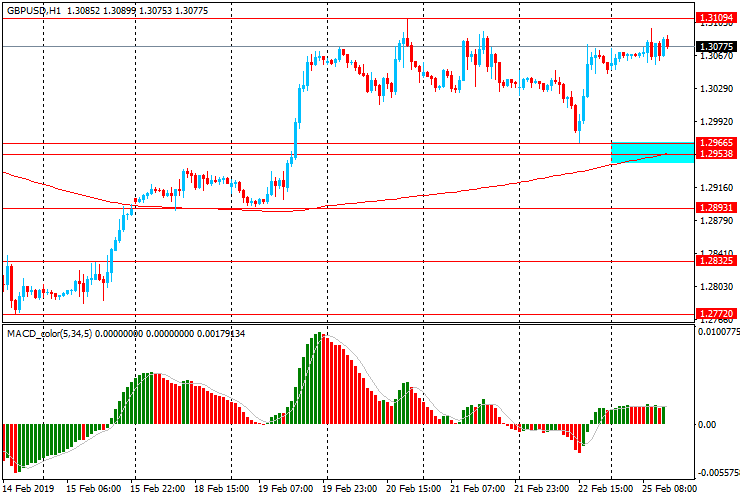
Task: Click the tallest green MACD histogram peak
Action: [319, 378]
